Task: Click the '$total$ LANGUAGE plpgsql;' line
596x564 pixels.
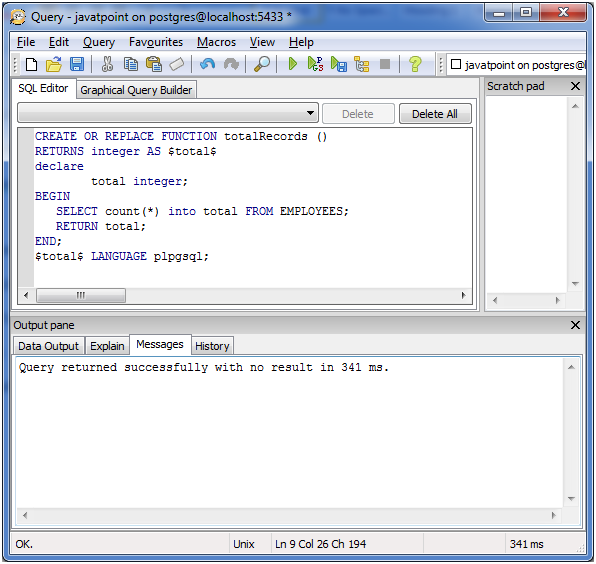Action: pyautogui.click(x=122, y=257)
